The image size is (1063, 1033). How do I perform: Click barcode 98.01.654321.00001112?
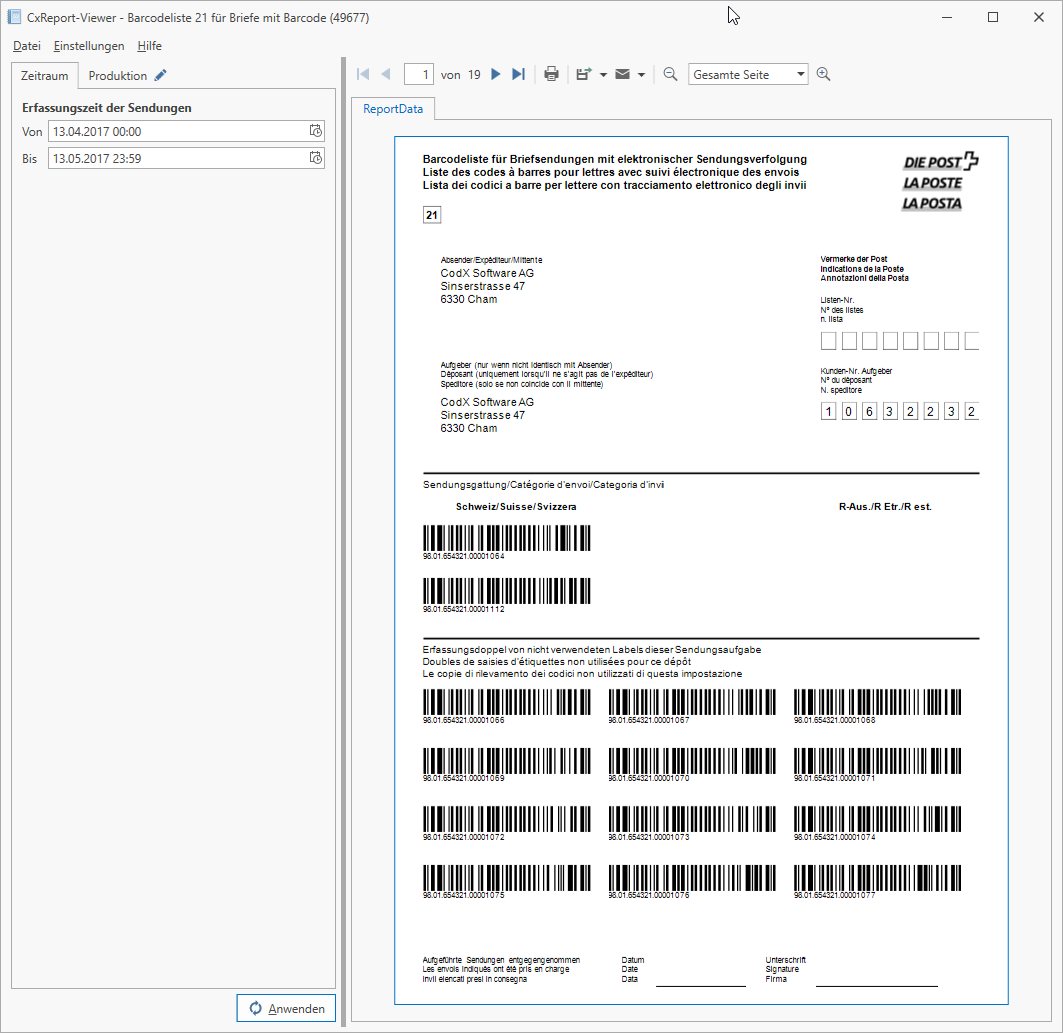point(506,591)
